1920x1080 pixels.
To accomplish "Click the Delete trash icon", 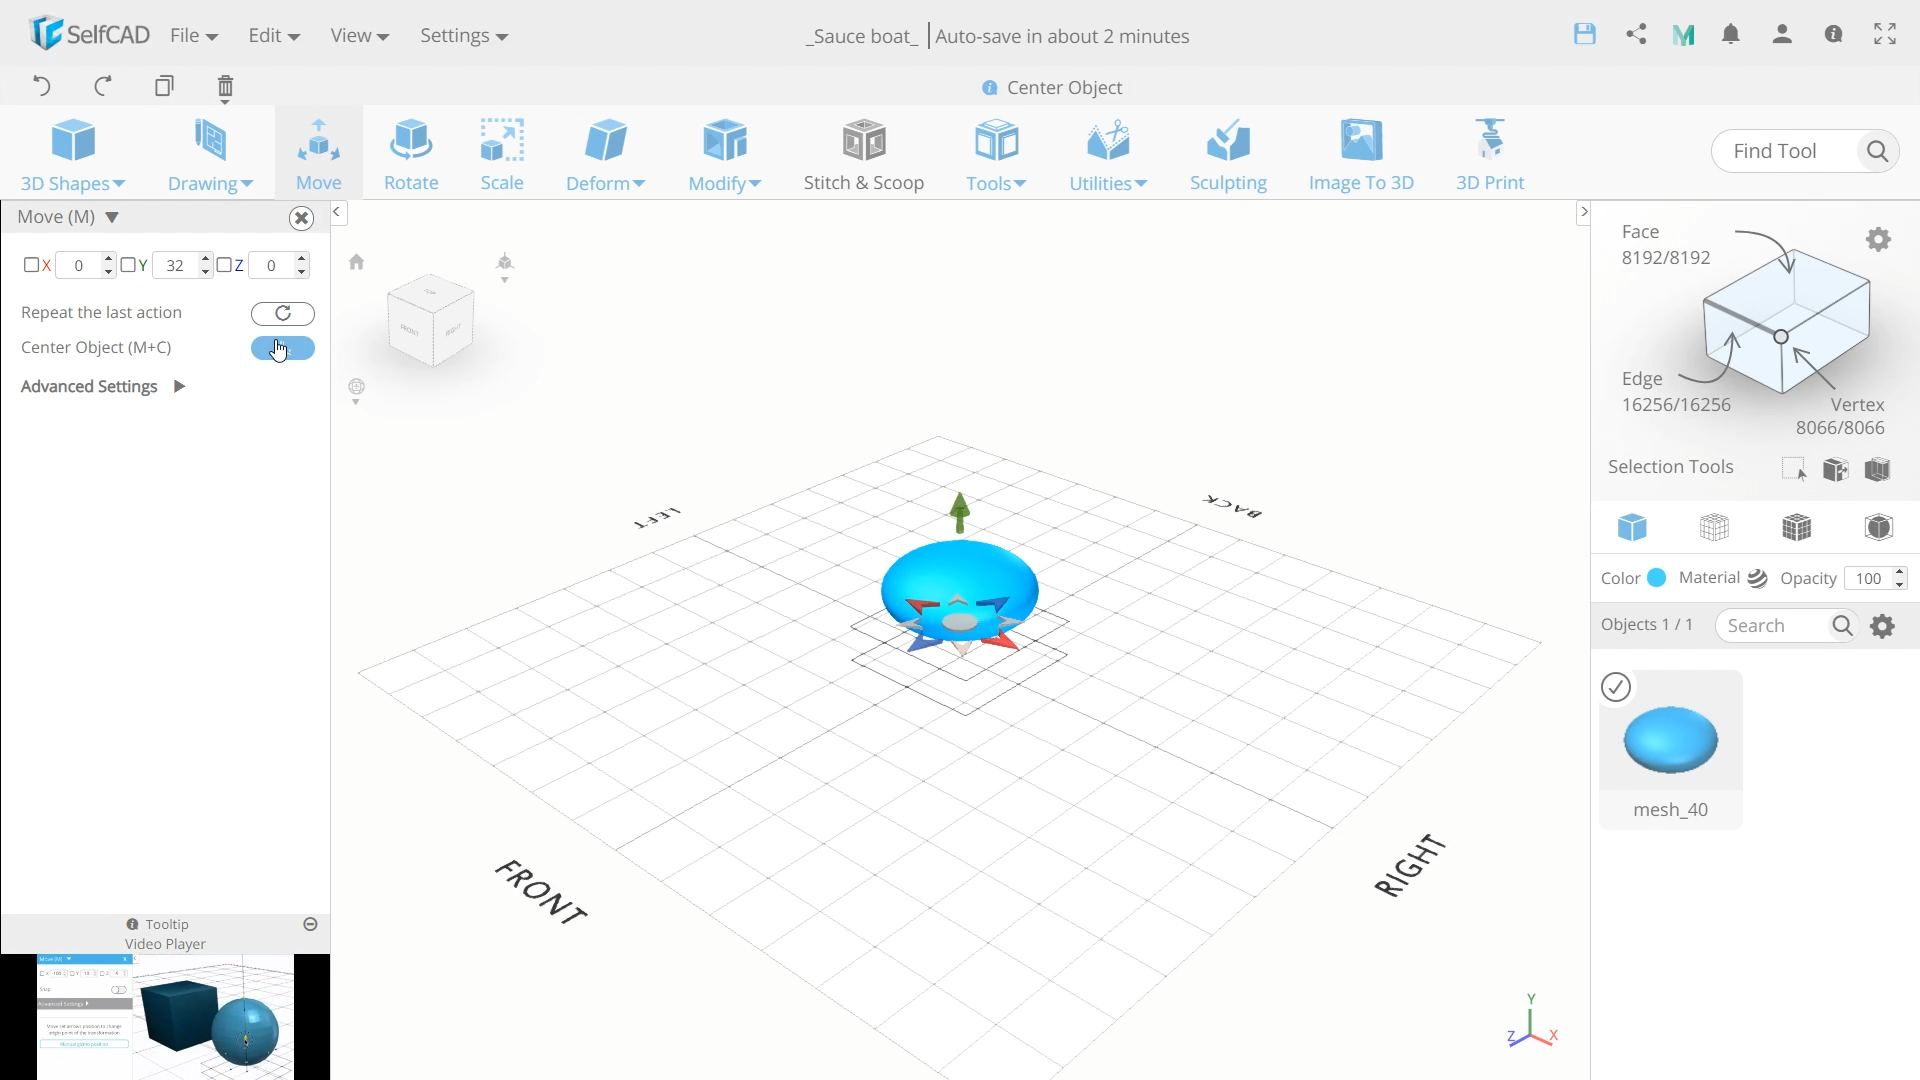I will coord(225,87).
